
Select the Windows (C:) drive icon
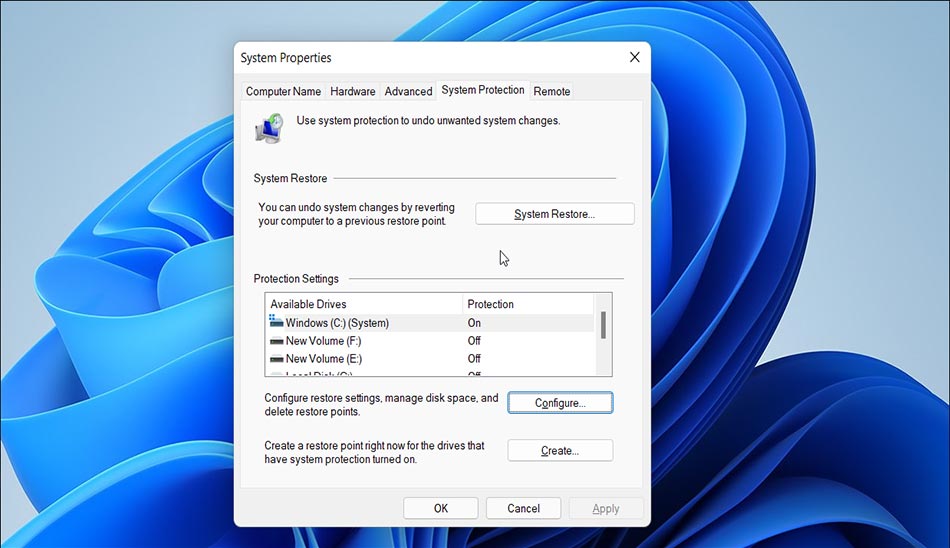276,323
